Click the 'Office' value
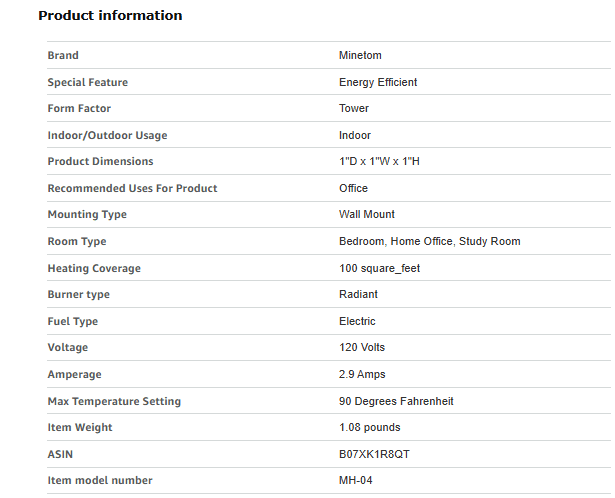 tap(353, 188)
